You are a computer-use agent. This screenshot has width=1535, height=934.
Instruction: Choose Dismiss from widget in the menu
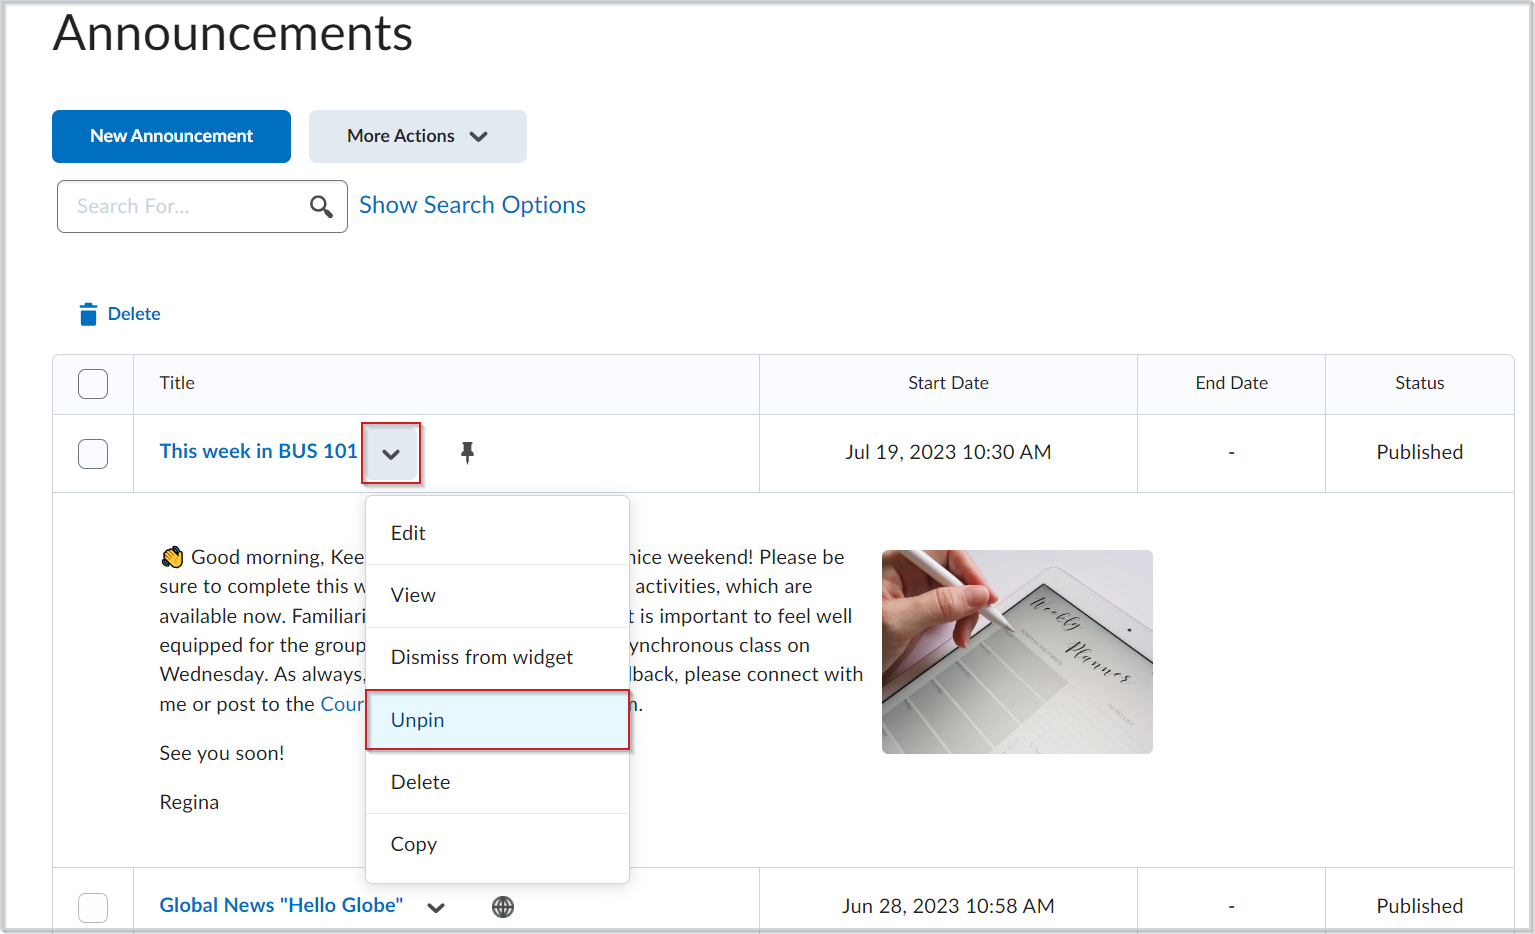(482, 657)
